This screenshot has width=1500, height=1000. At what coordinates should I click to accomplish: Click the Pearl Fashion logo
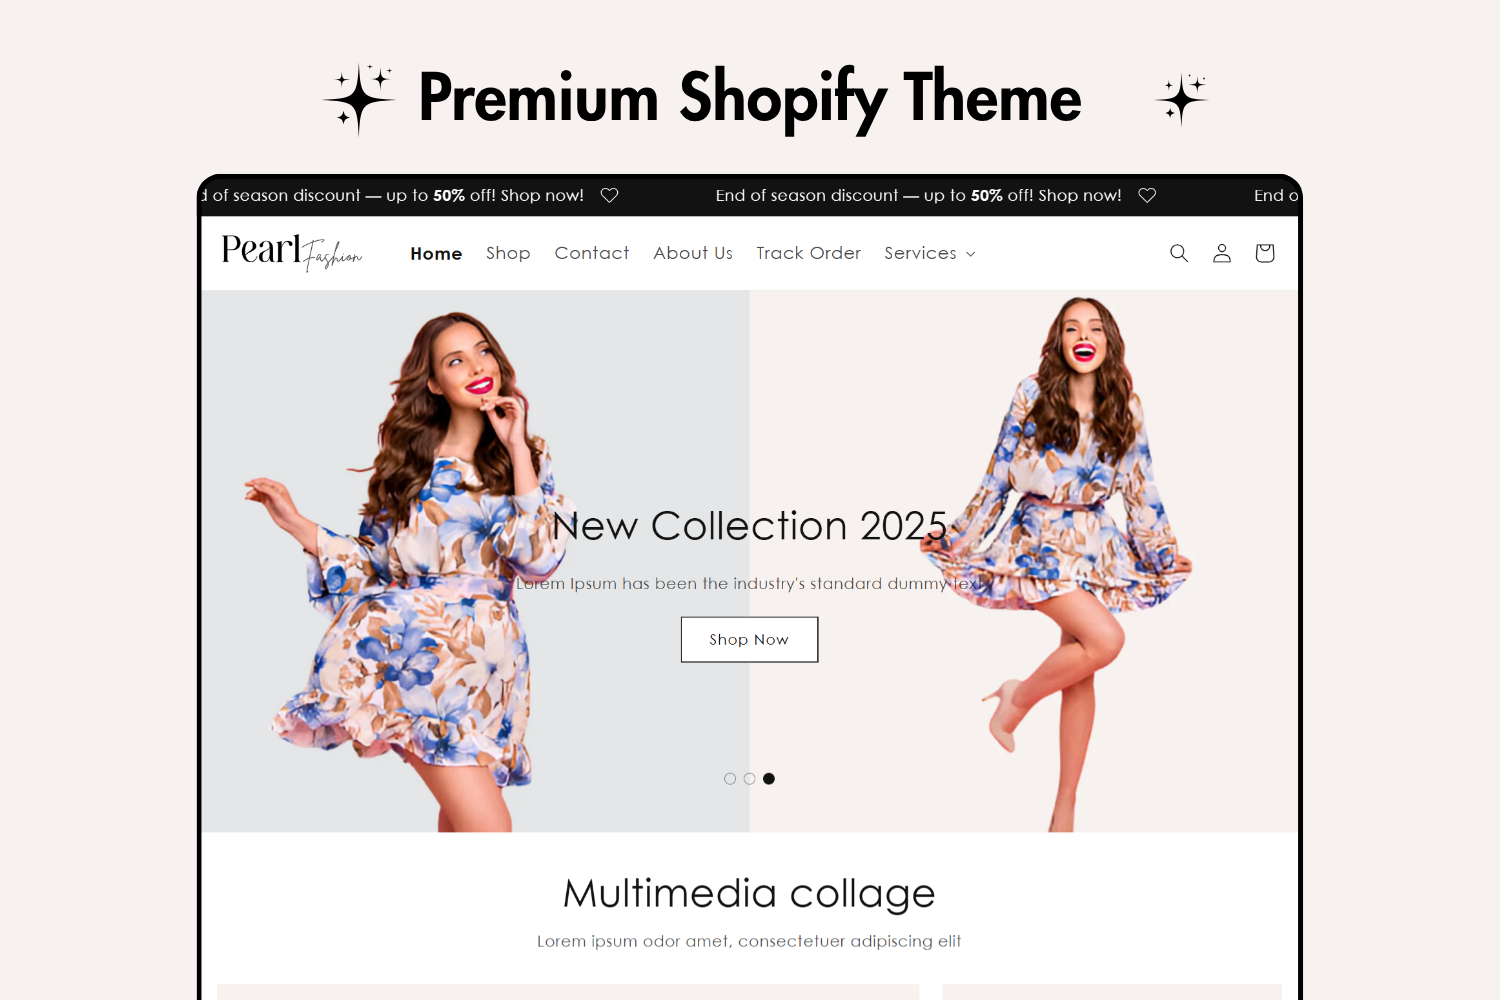pos(292,252)
